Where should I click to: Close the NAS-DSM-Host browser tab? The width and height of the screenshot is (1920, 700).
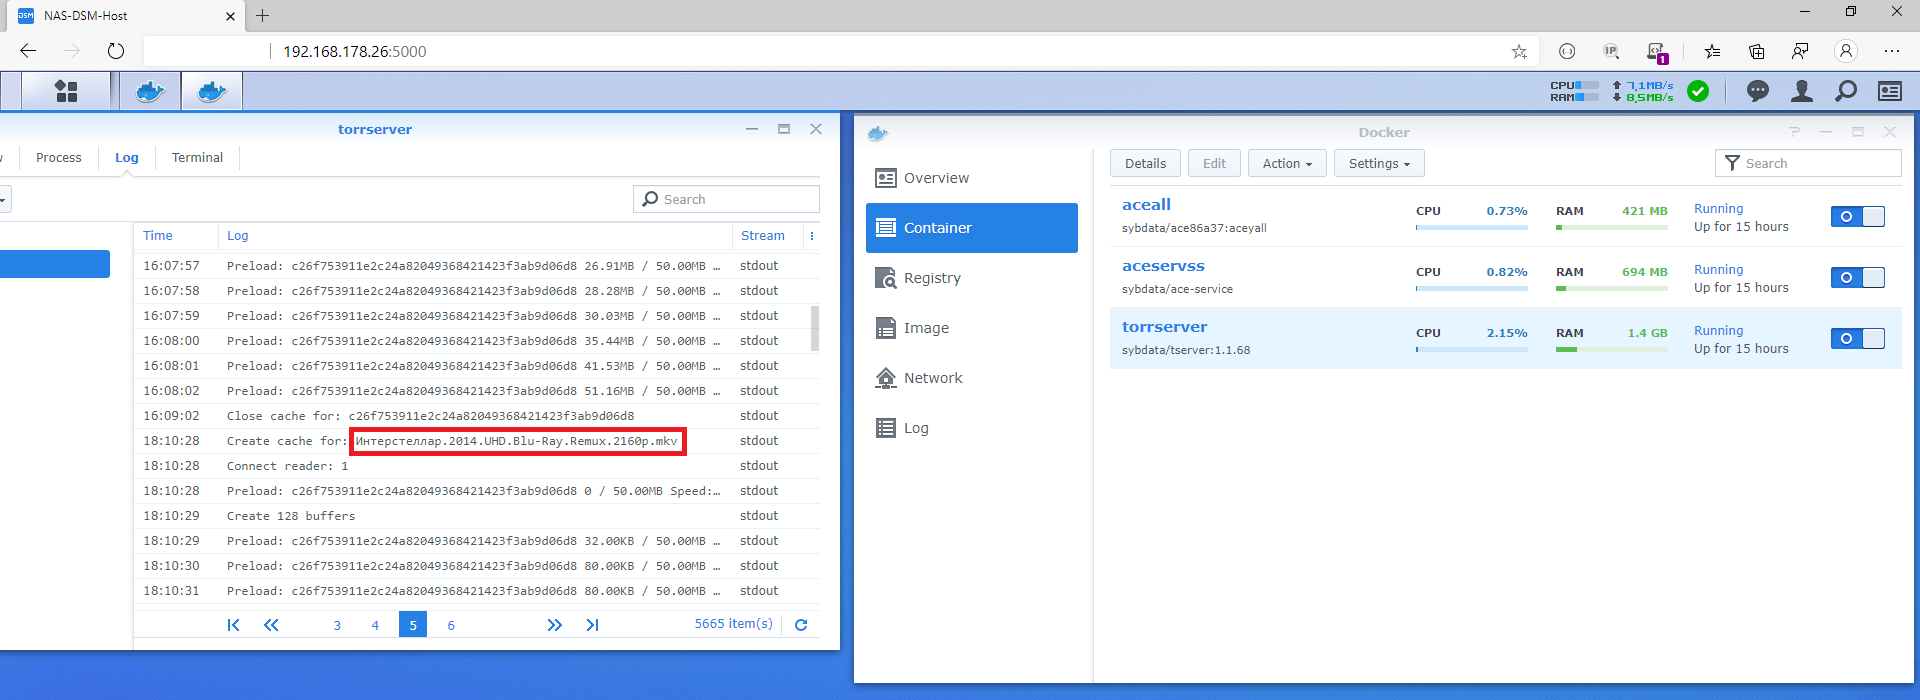(x=230, y=16)
